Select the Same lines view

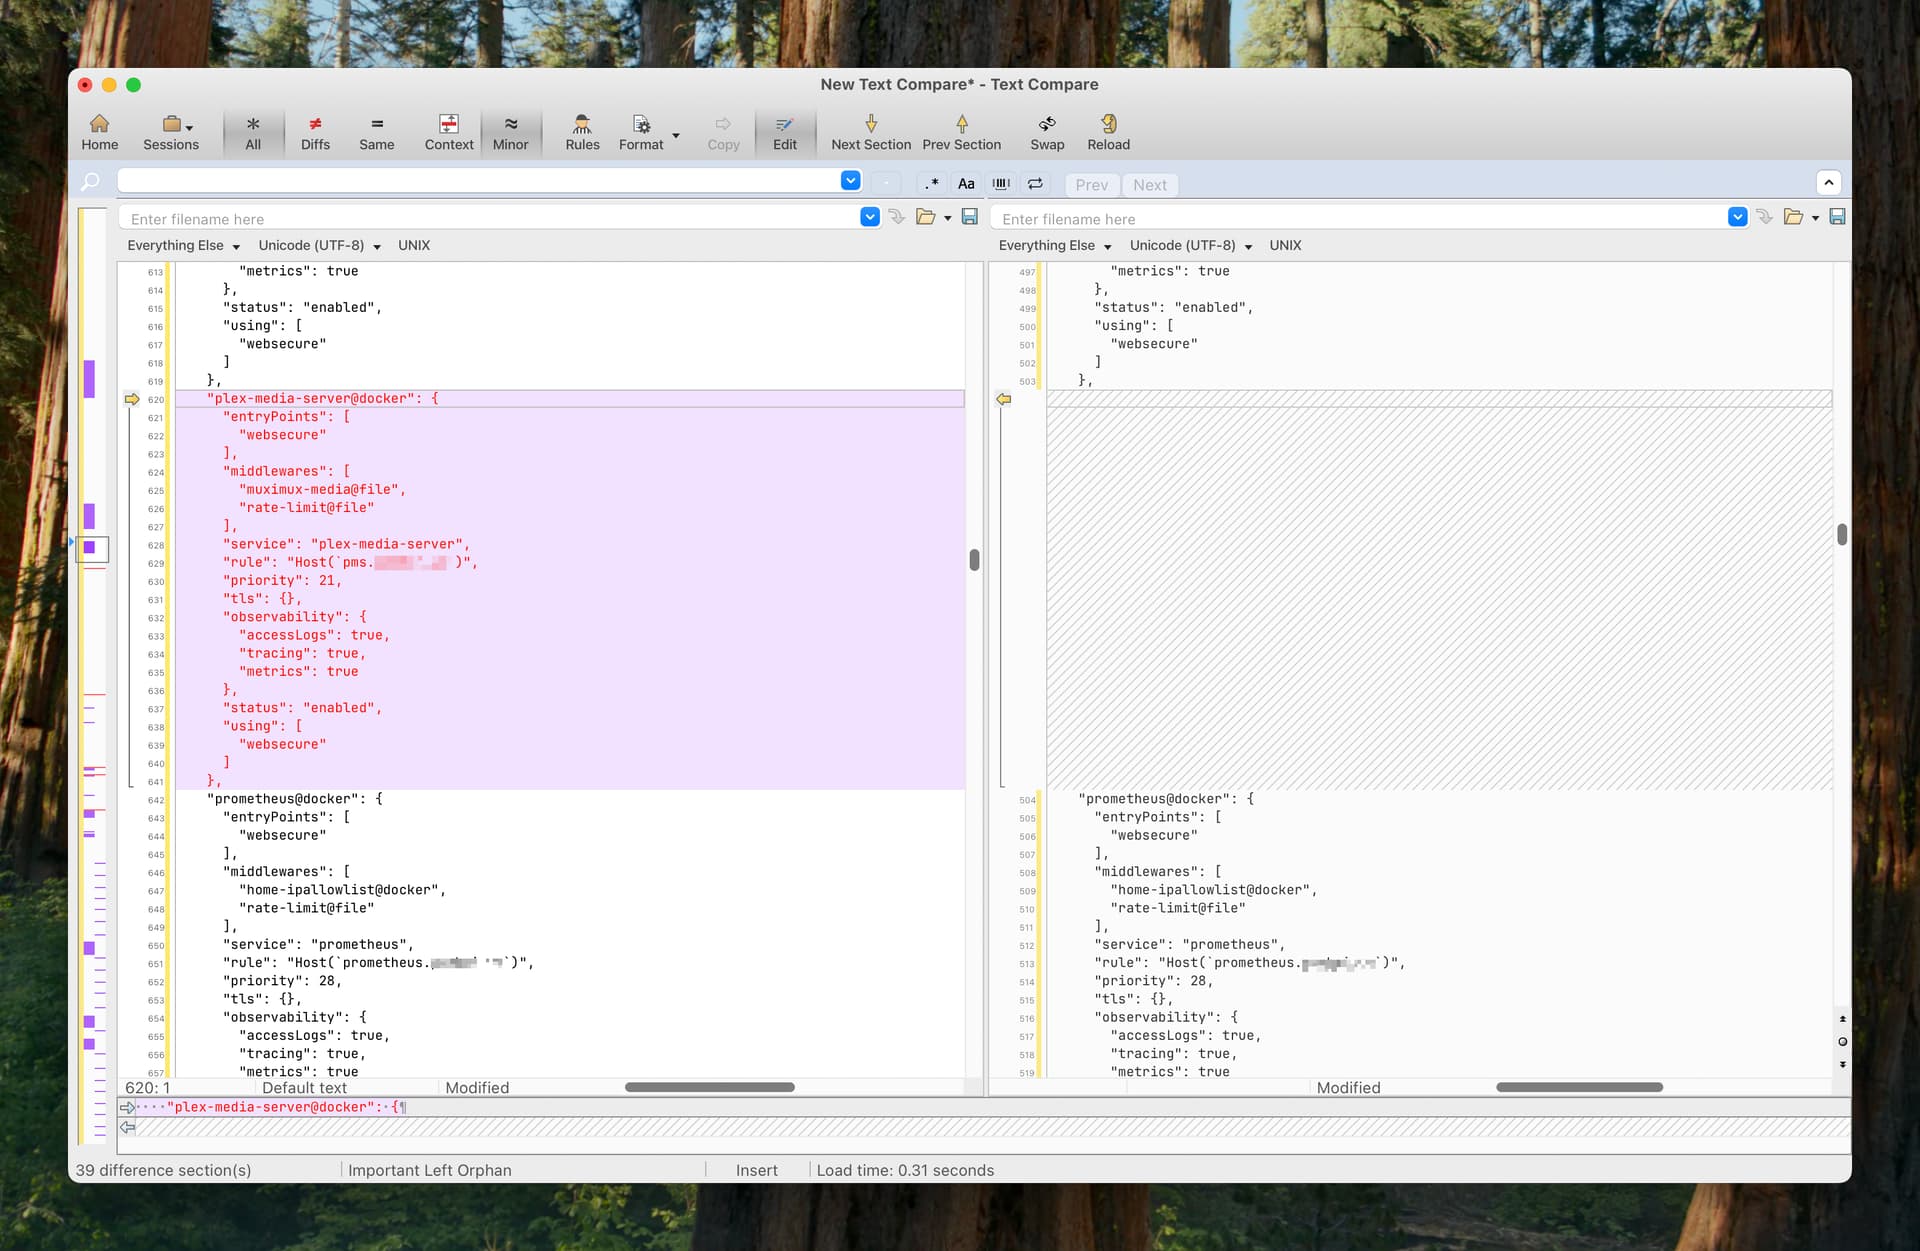pos(376,132)
